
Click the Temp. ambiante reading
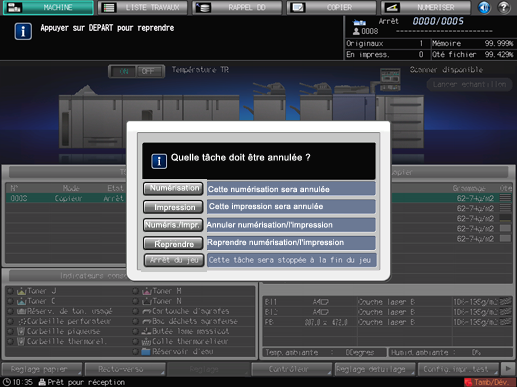pyautogui.click(x=324, y=352)
